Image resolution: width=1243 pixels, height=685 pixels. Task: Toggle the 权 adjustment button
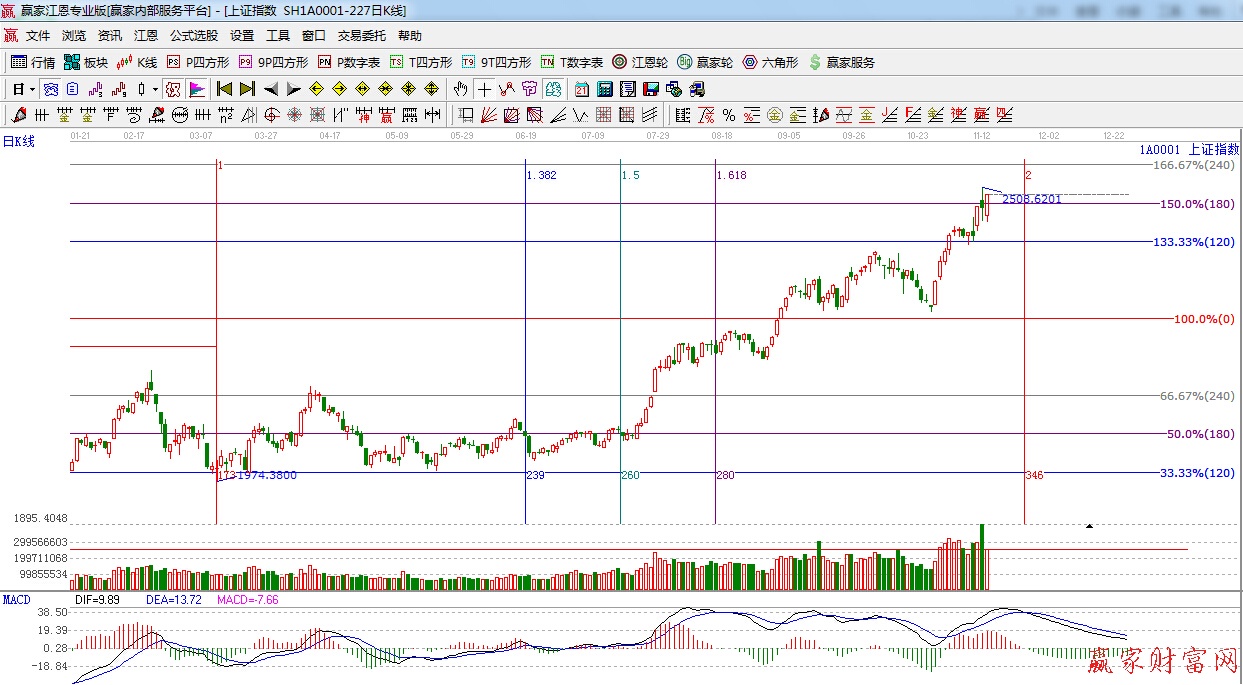tap(173, 89)
